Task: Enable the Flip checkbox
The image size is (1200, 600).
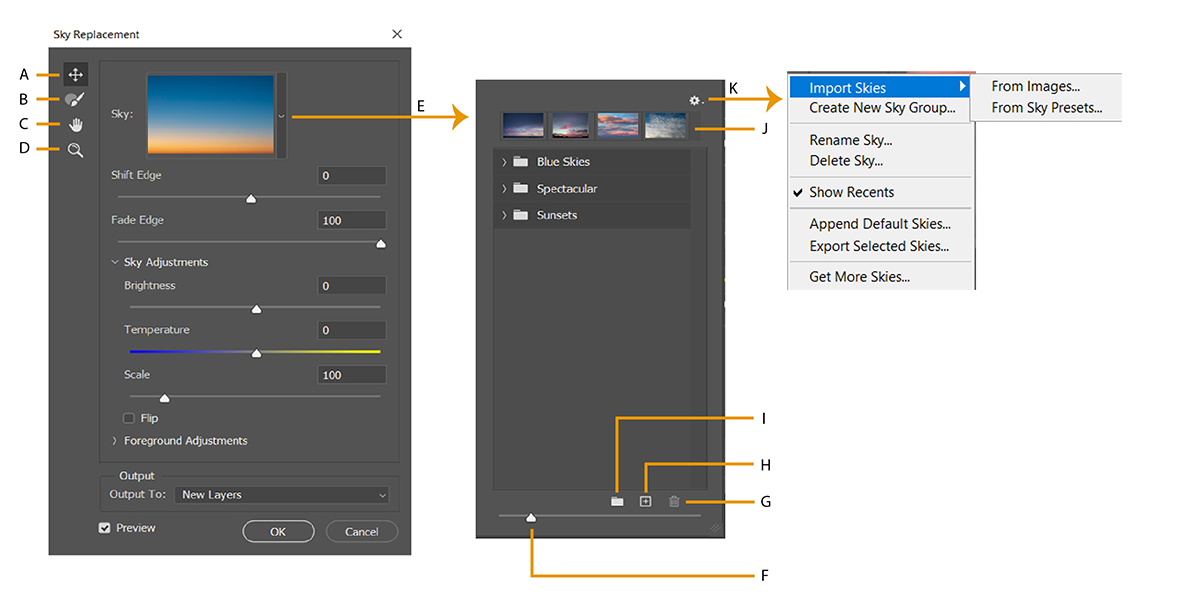Action: (128, 418)
